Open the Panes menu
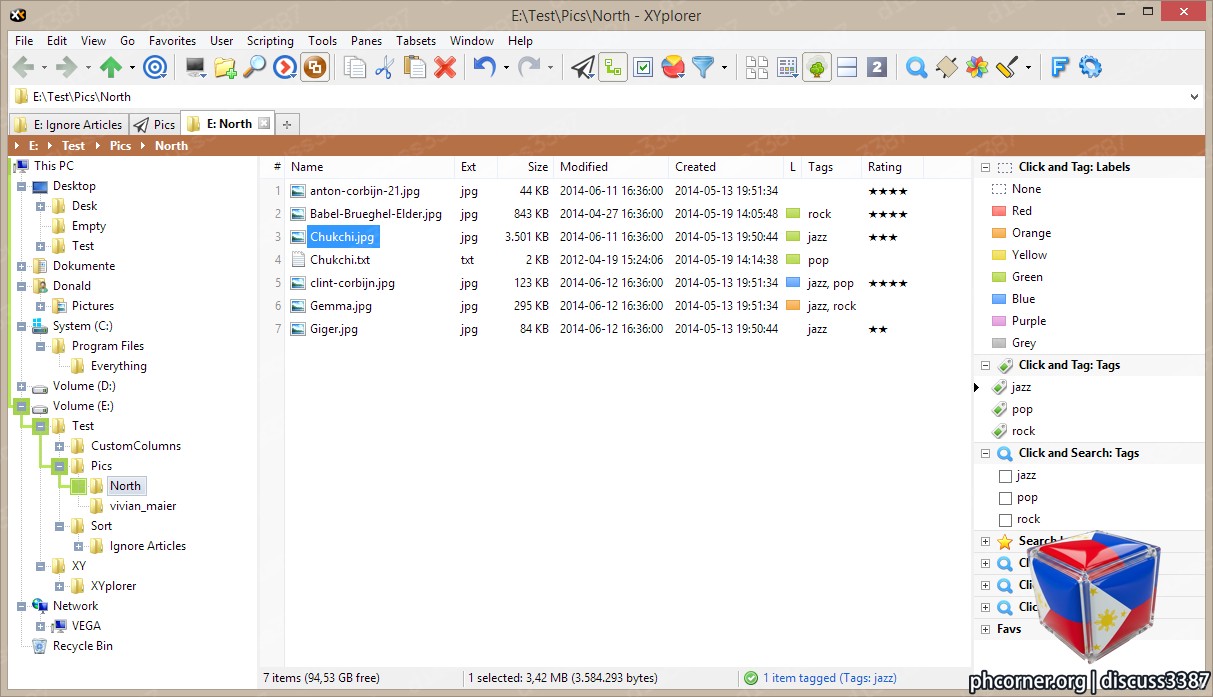 click(x=366, y=41)
